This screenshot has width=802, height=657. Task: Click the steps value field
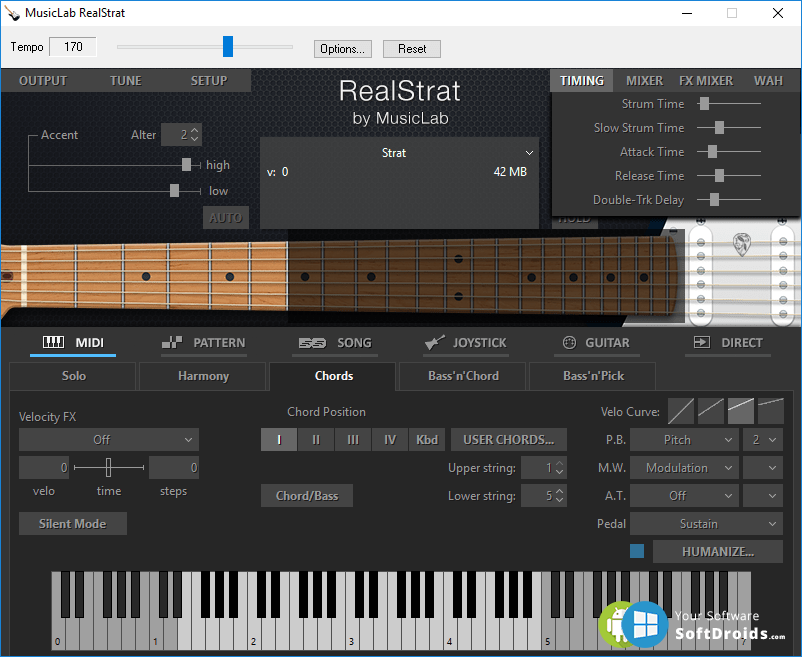[x=174, y=468]
